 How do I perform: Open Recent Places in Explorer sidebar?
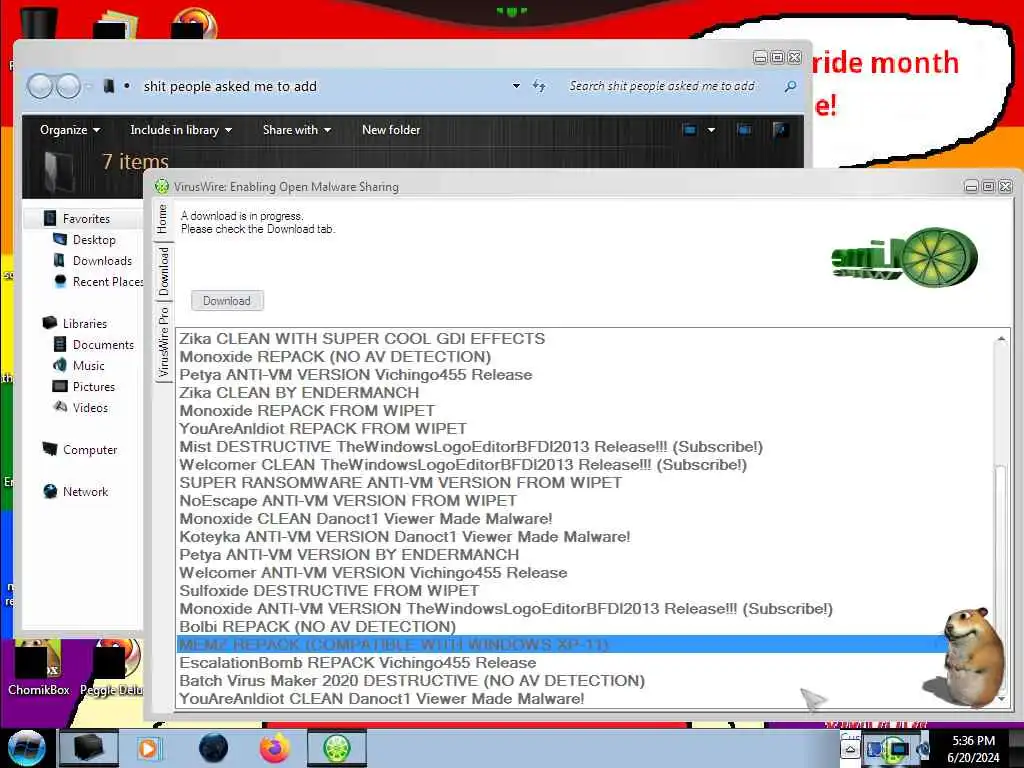[98, 281]
